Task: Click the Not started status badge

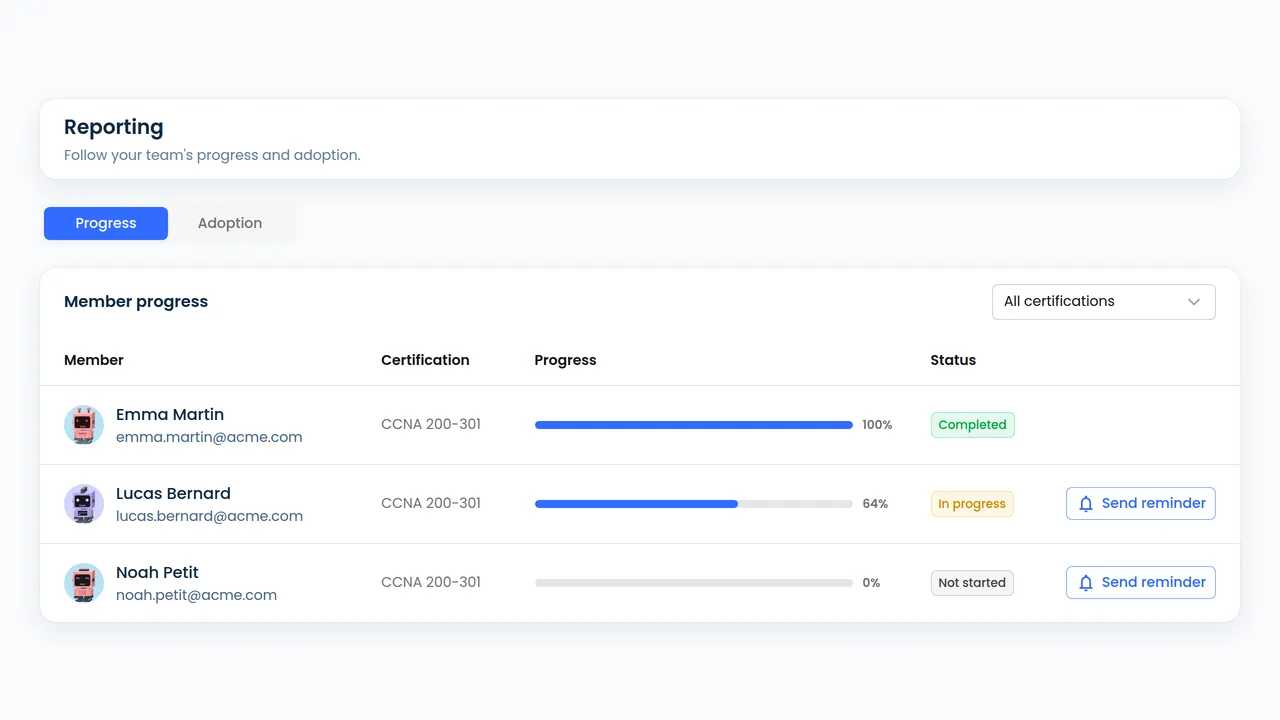Action: coord(972,583)
